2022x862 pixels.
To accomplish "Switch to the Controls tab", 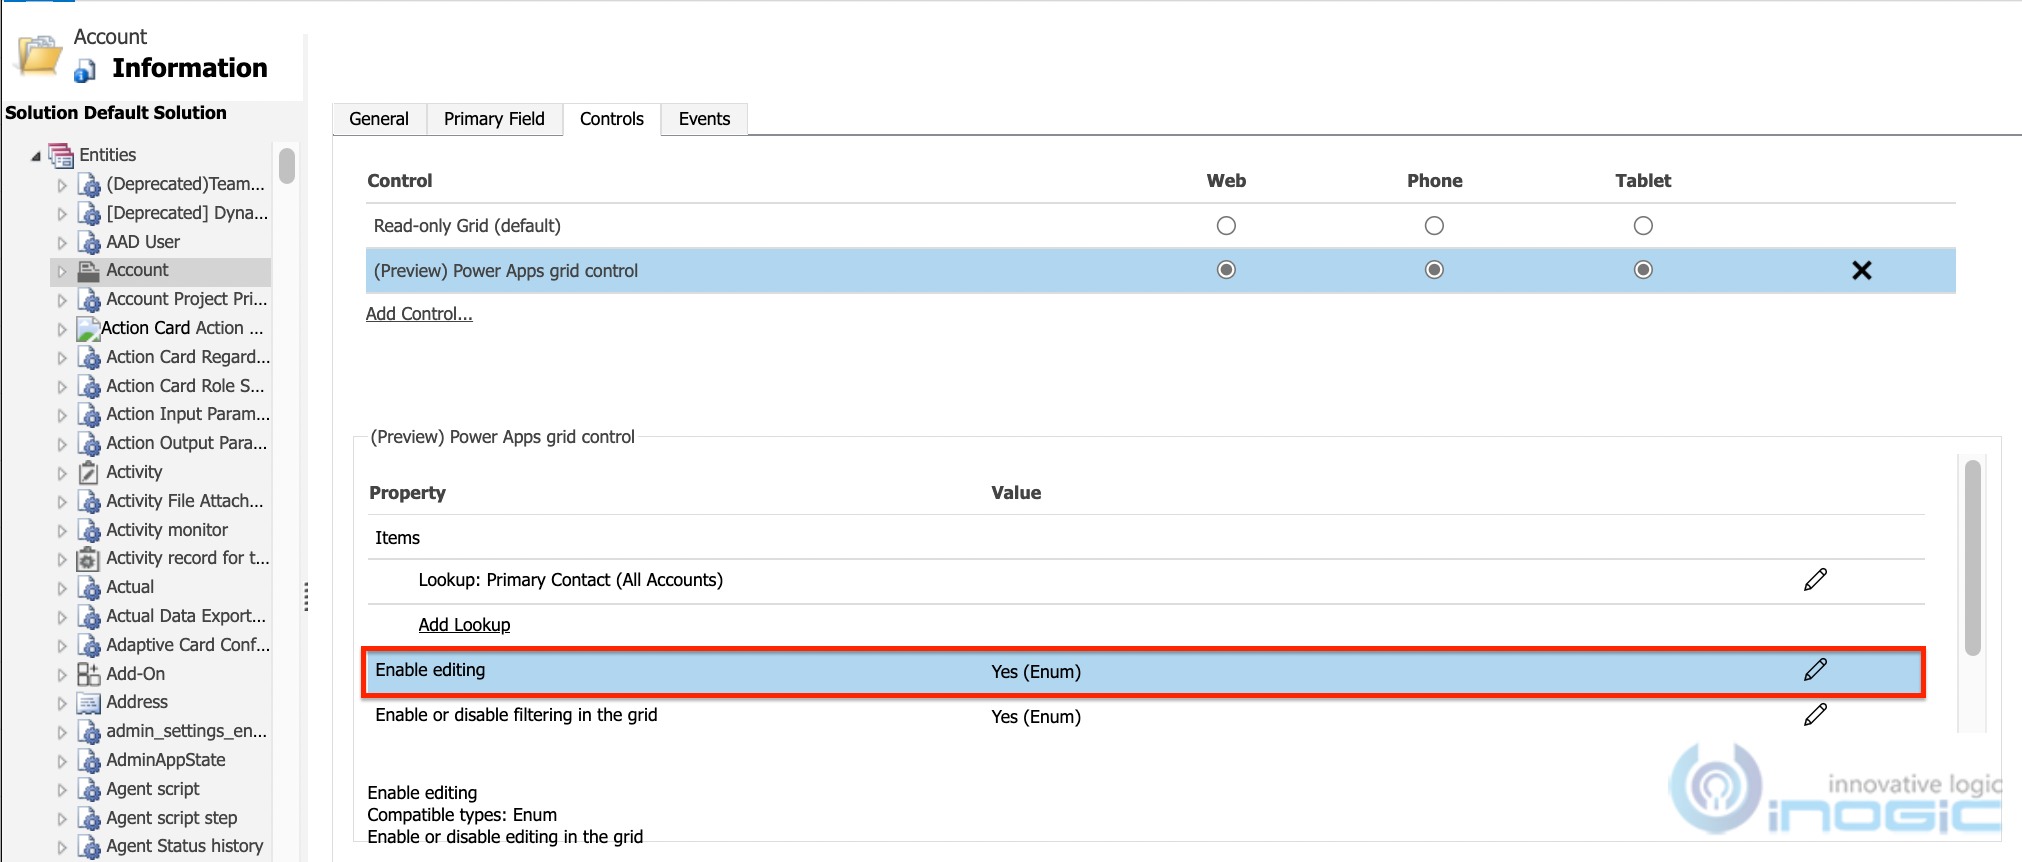I will [x=611, y=119].
